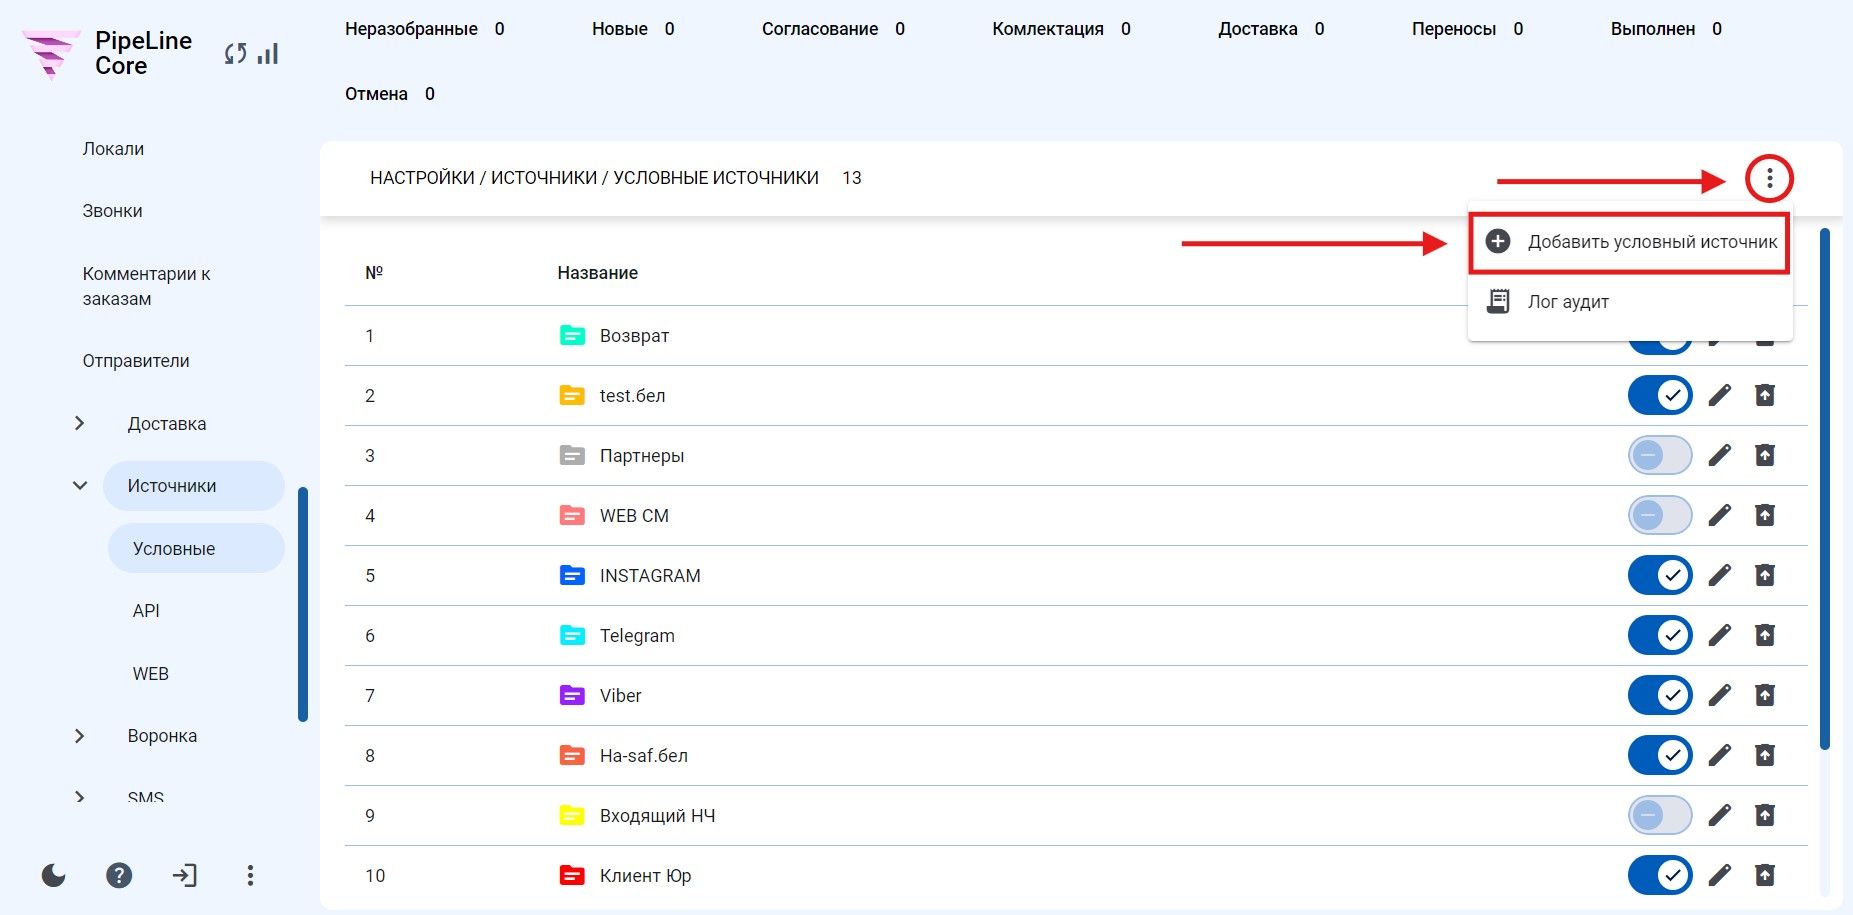Edit the test.бел source with pencil icon
1853x915 pixels.
[1719, 396]
